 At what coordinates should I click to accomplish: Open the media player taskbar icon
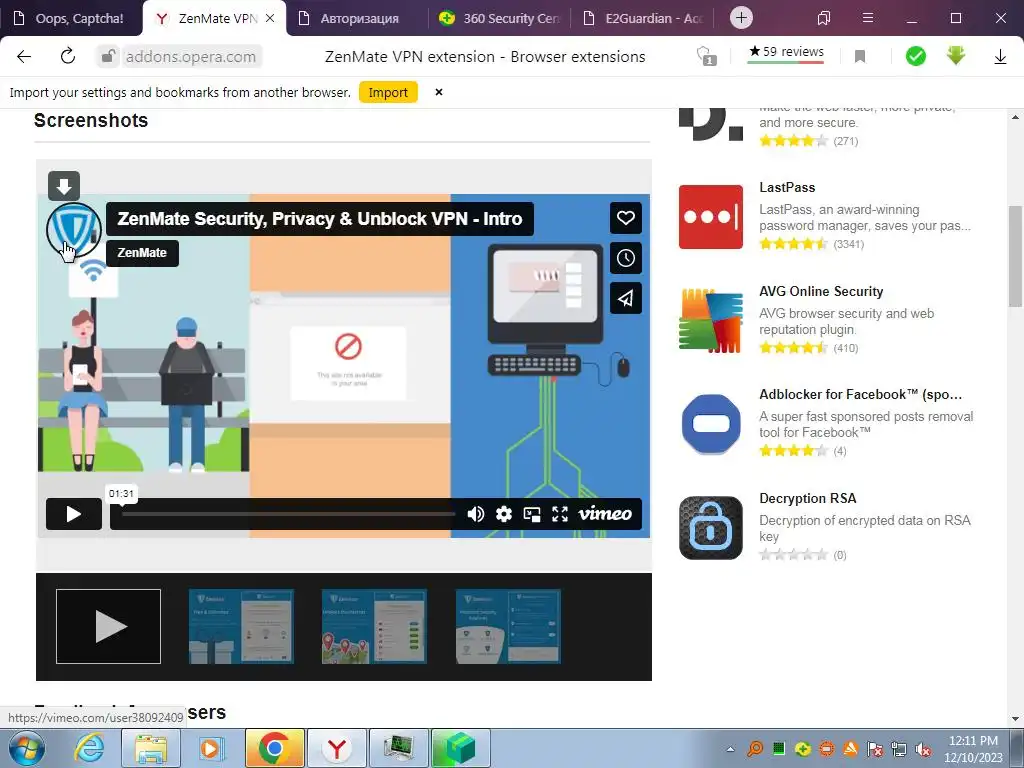click(x=210, y=748)
